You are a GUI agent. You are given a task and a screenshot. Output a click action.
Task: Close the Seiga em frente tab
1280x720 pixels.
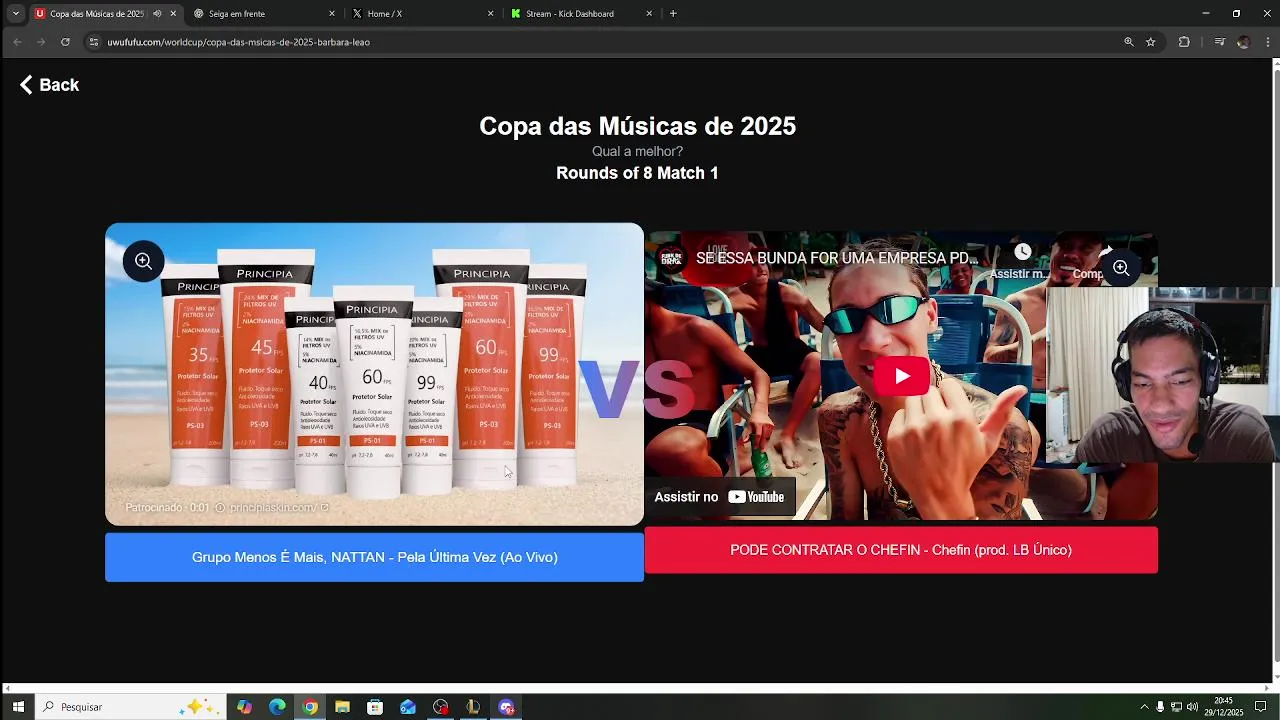(332, 14)
